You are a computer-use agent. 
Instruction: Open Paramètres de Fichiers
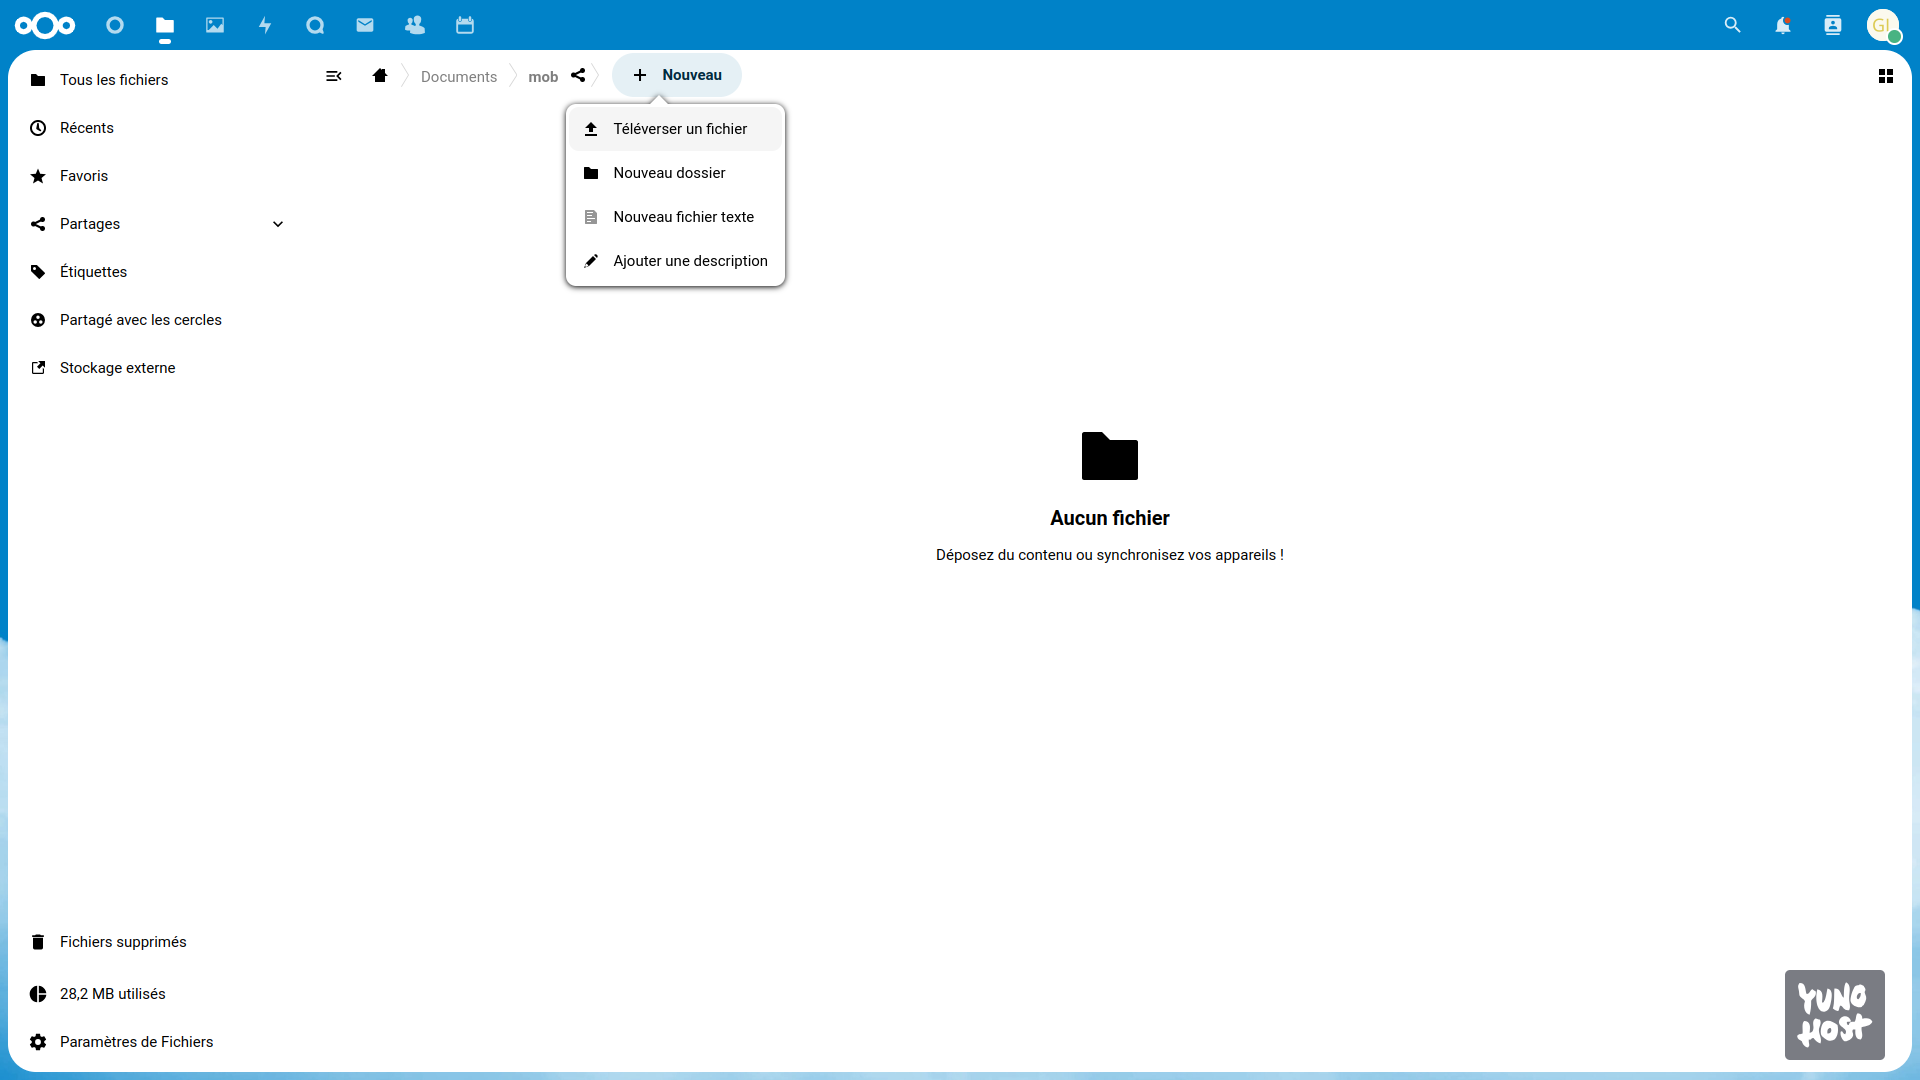[136, 1042]
